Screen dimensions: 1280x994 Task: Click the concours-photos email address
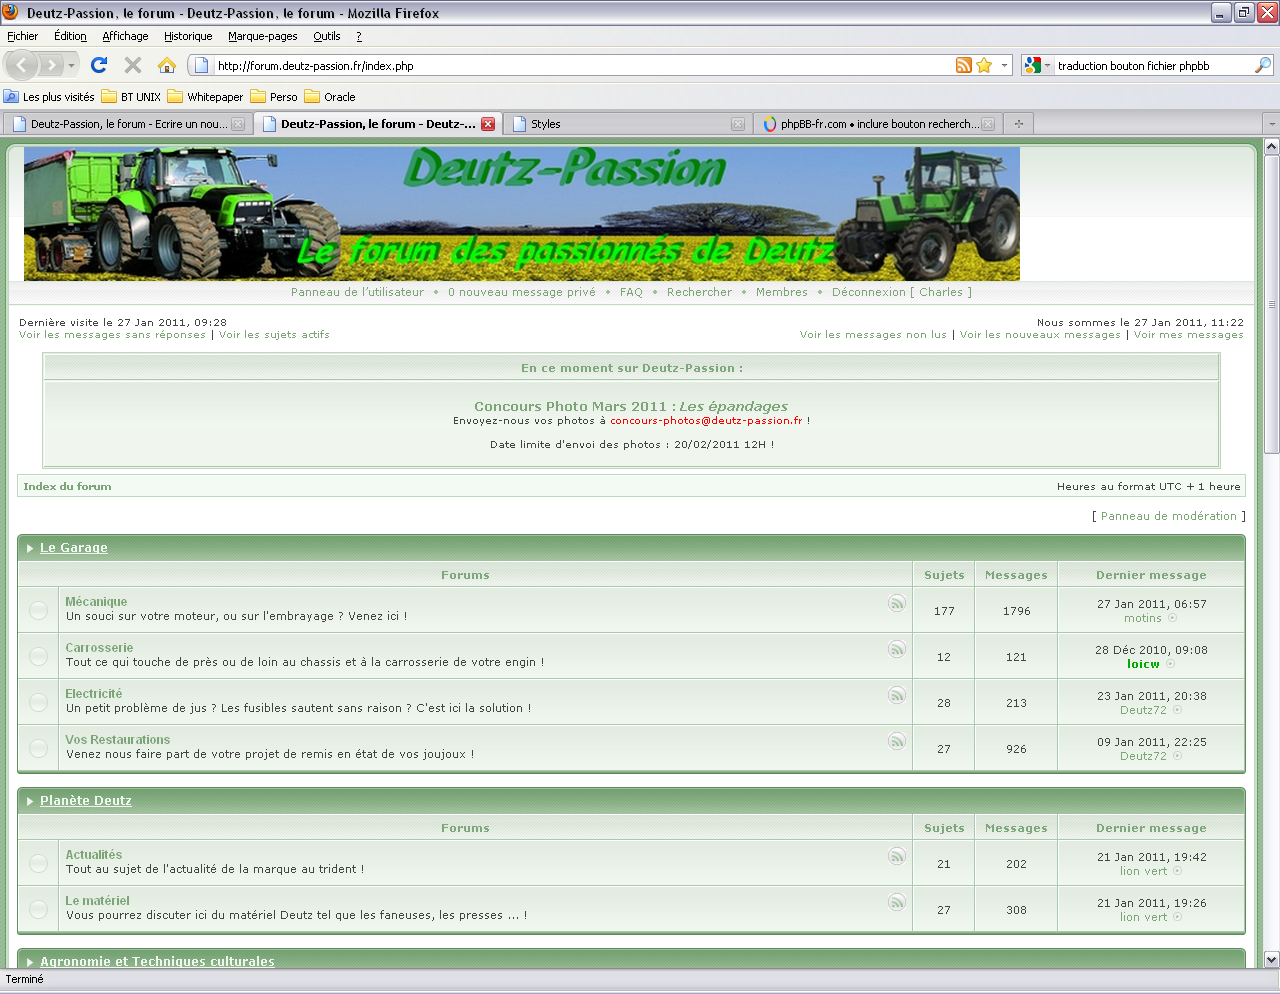706,421
